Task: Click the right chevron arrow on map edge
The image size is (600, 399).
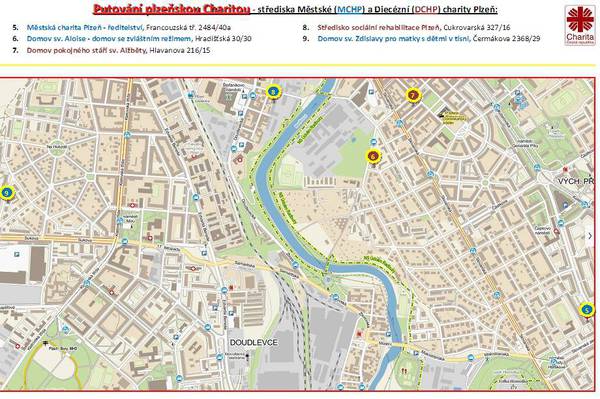Action: (x=590, y=236)
